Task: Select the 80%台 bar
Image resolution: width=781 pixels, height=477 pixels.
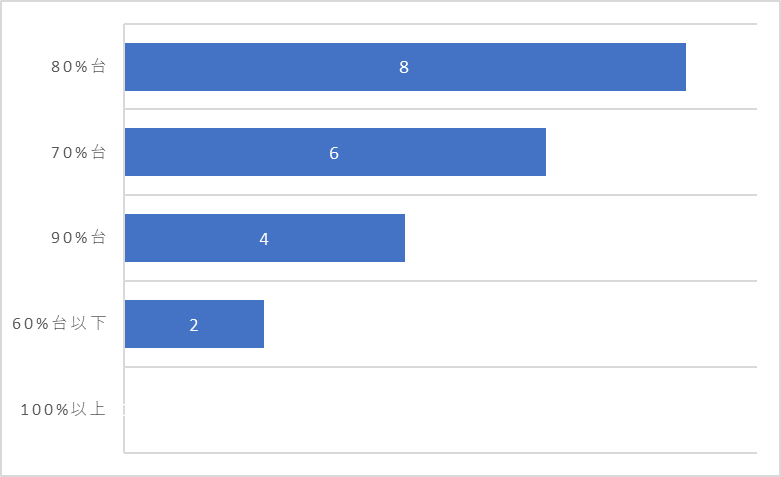Action: (x=405, y=67)
